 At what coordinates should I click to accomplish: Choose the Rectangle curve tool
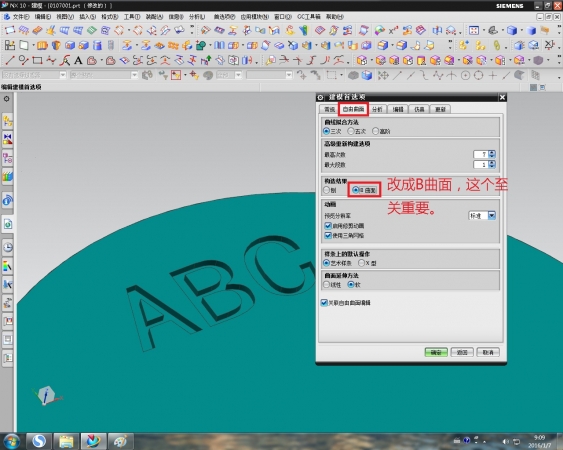(37, 60)
